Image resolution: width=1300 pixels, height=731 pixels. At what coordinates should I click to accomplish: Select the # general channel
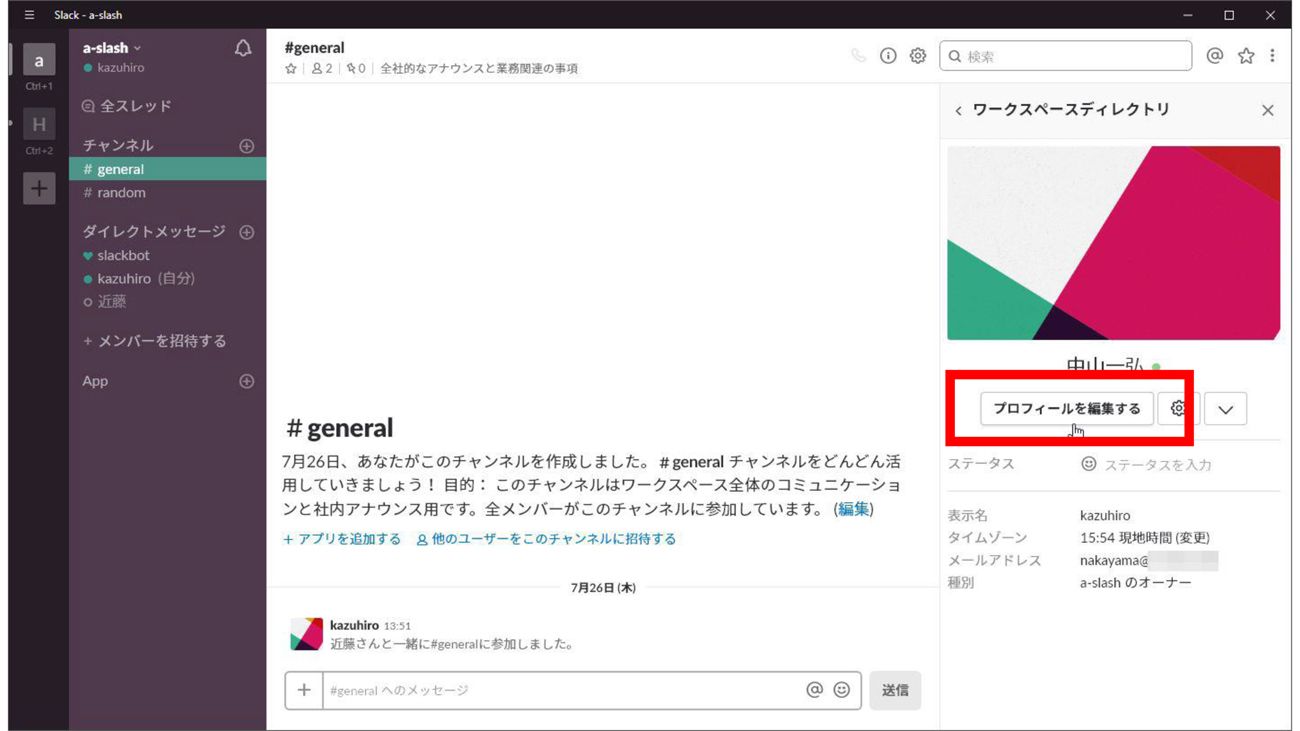[168, 170]
